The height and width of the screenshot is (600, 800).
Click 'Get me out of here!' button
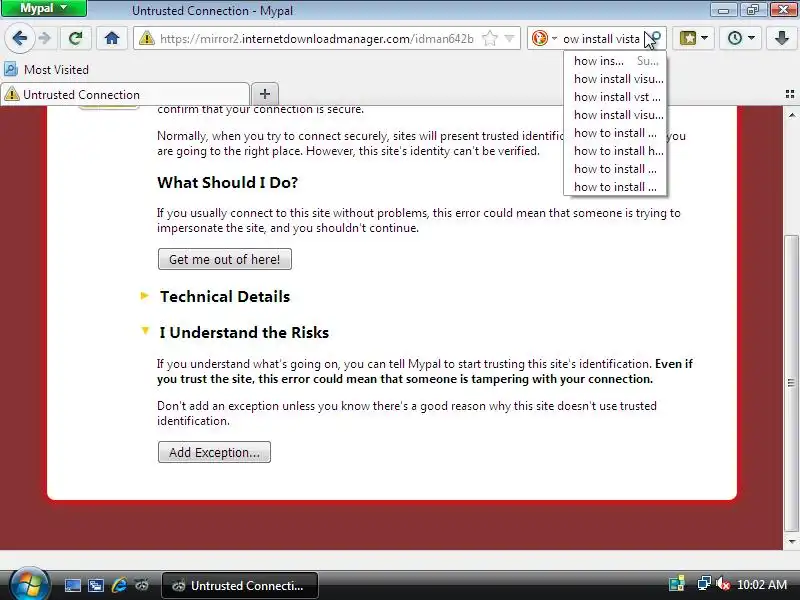(x=224, y=259)
